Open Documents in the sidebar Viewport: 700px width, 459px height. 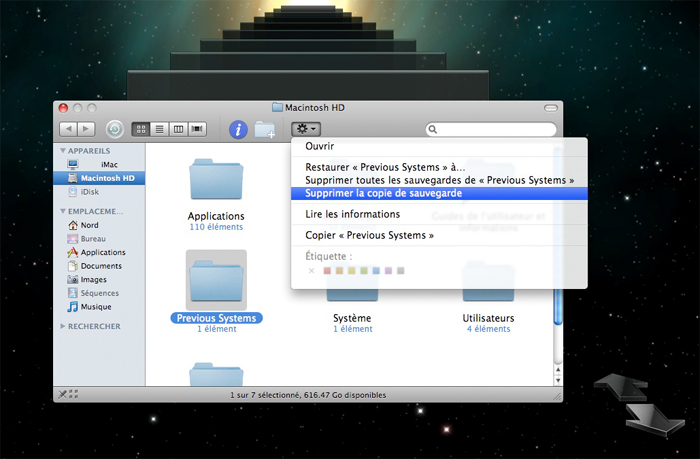[x=99, y=266]
